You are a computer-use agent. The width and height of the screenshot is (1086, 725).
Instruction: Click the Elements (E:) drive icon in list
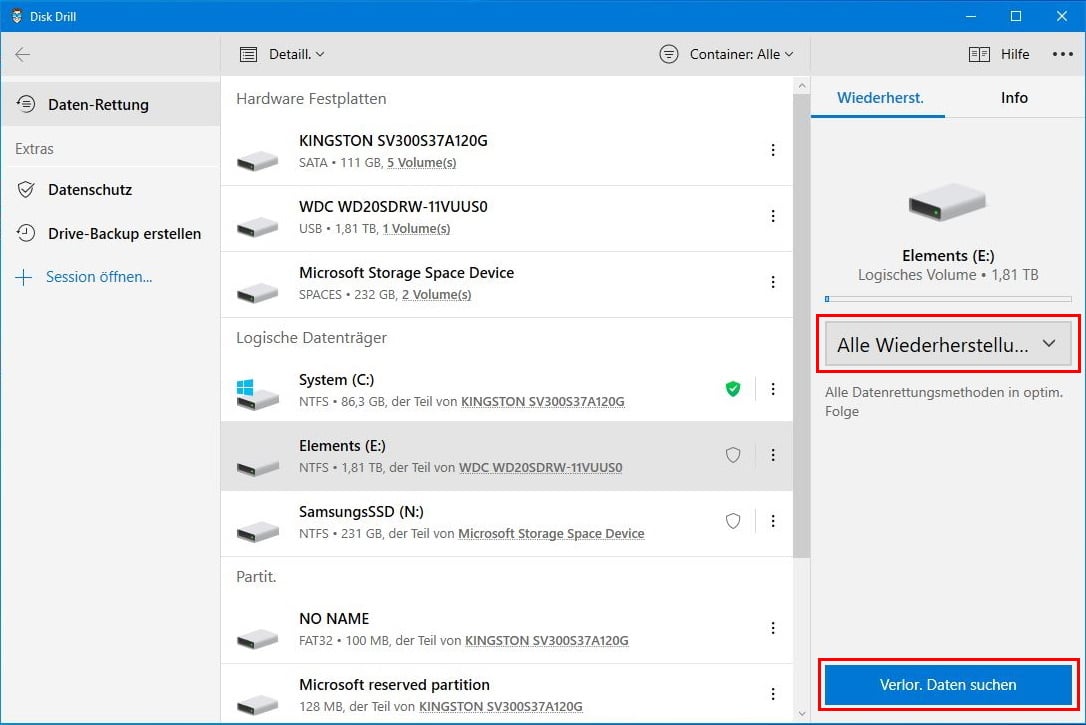click(257, 467)
